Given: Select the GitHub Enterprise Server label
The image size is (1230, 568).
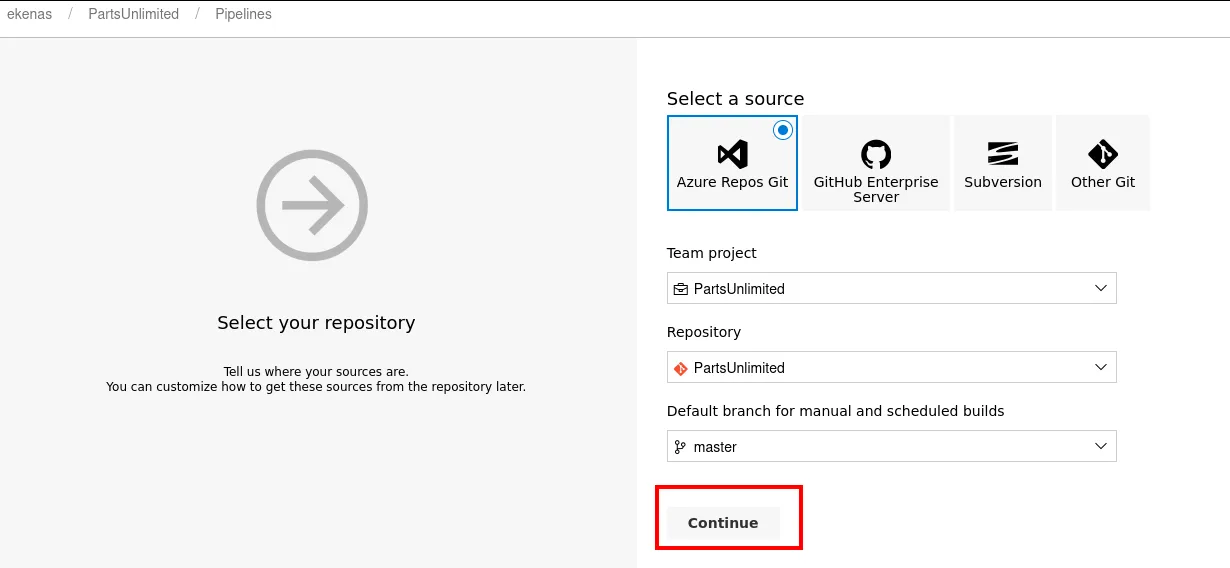Looking at the screenshot, I should click(875, 189).
